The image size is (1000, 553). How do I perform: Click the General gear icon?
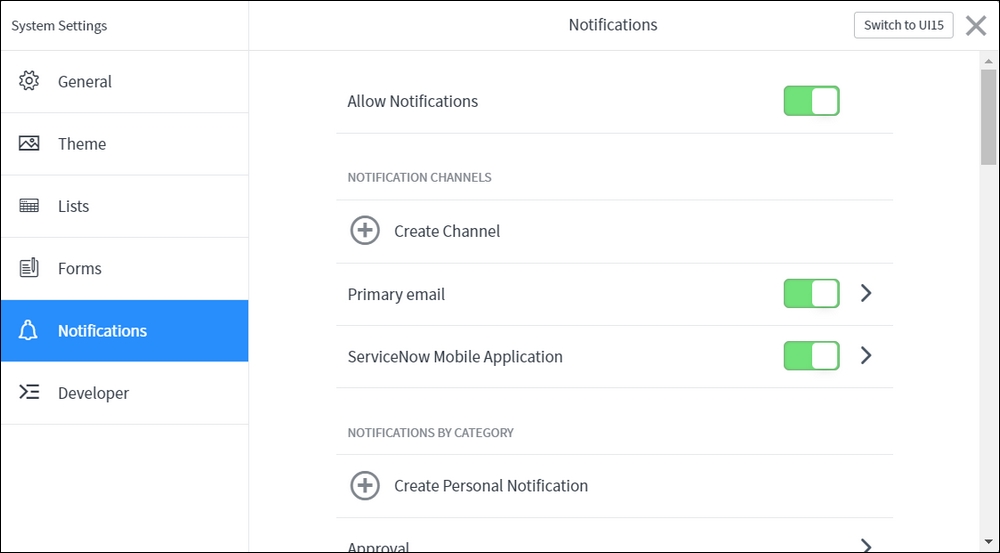point(29,81)
